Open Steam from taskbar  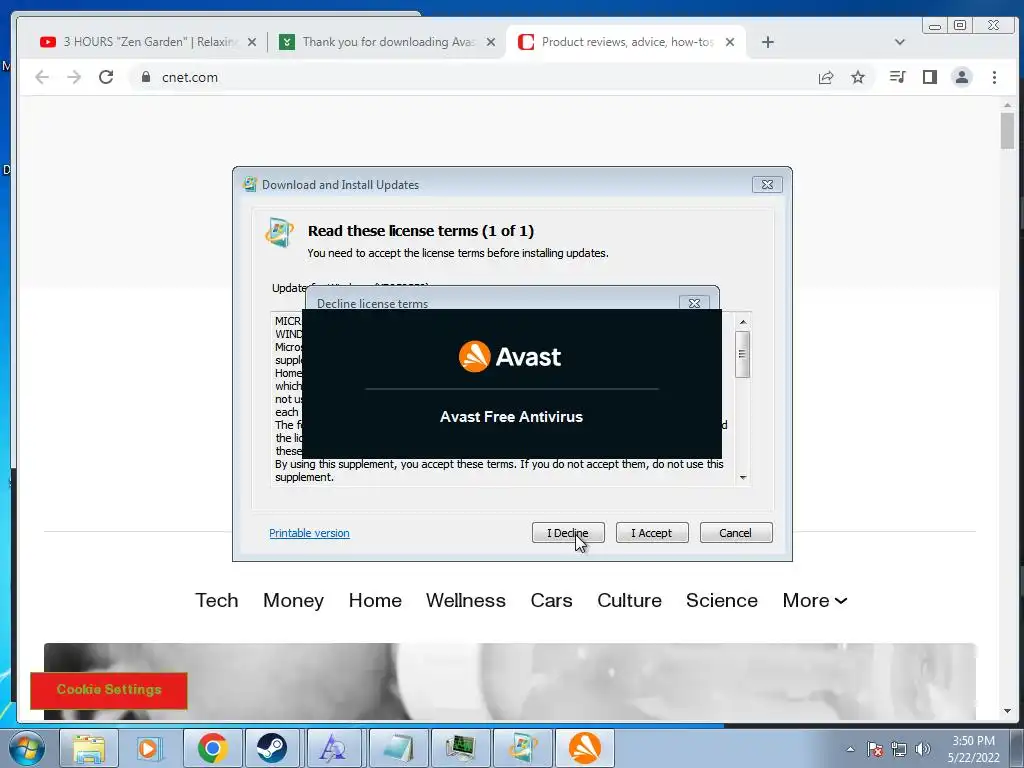(x=272, y=748)
